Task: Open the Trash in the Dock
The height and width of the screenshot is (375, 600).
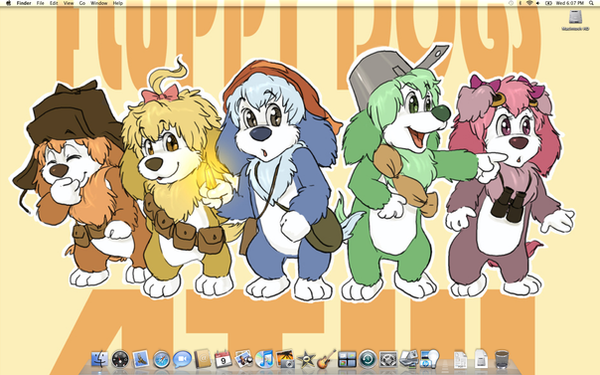Action: pos(501,359)
